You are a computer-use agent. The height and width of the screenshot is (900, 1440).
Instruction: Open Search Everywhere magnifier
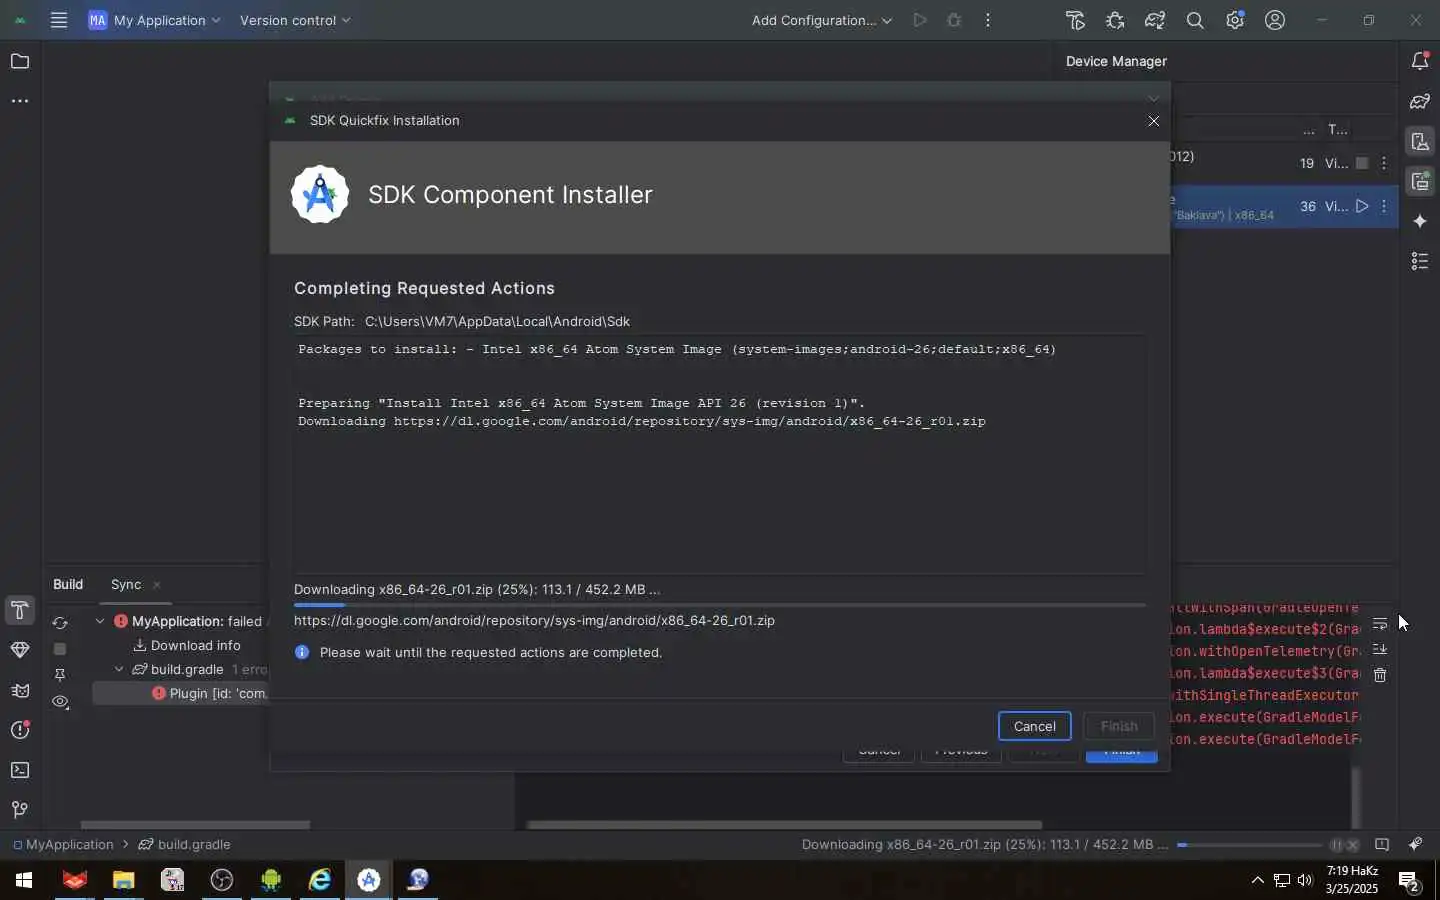pos(1196,20)
